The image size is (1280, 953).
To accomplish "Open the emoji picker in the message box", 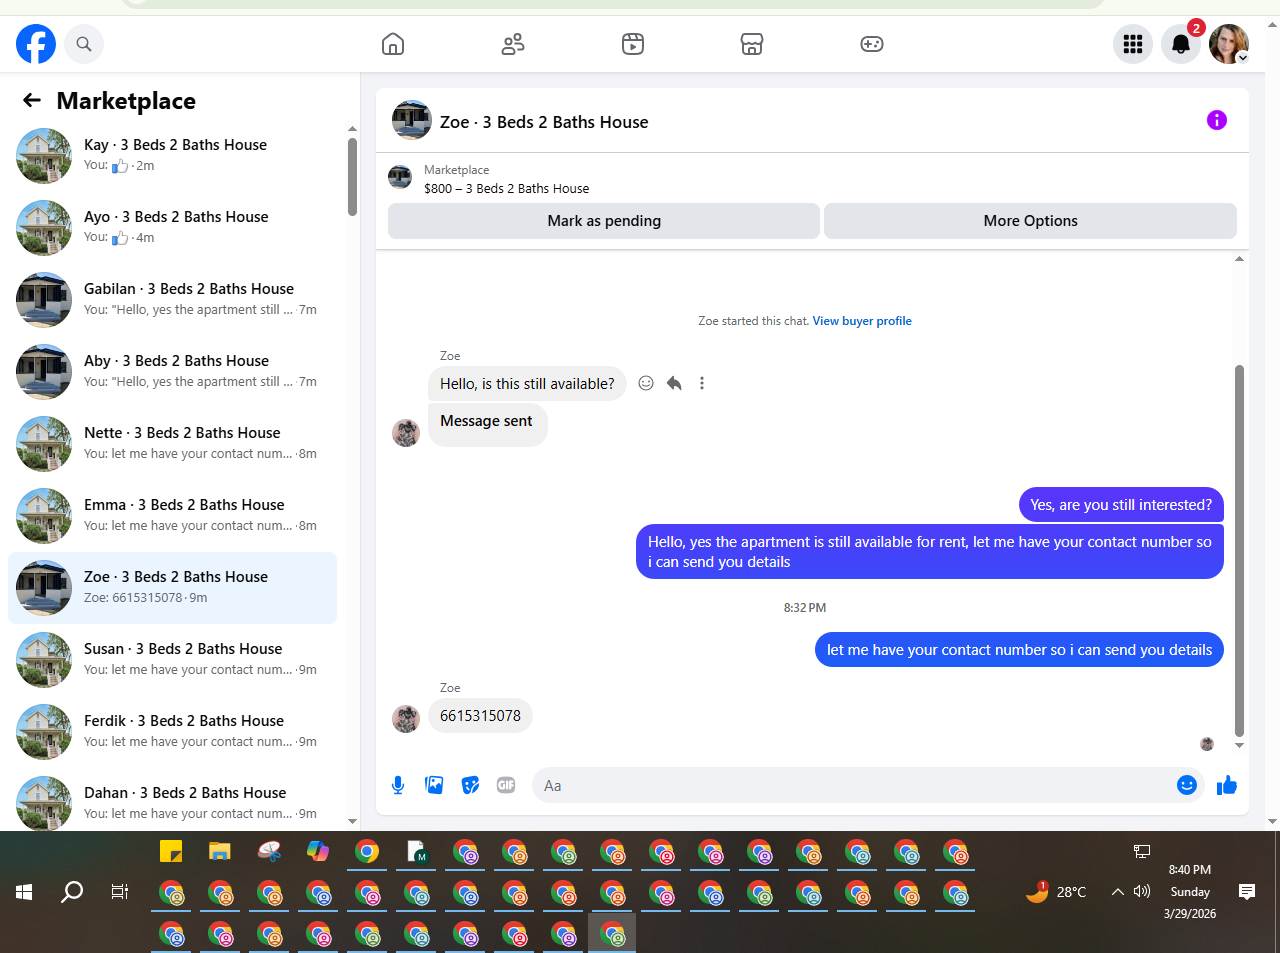I will [x=1187, y=785].
